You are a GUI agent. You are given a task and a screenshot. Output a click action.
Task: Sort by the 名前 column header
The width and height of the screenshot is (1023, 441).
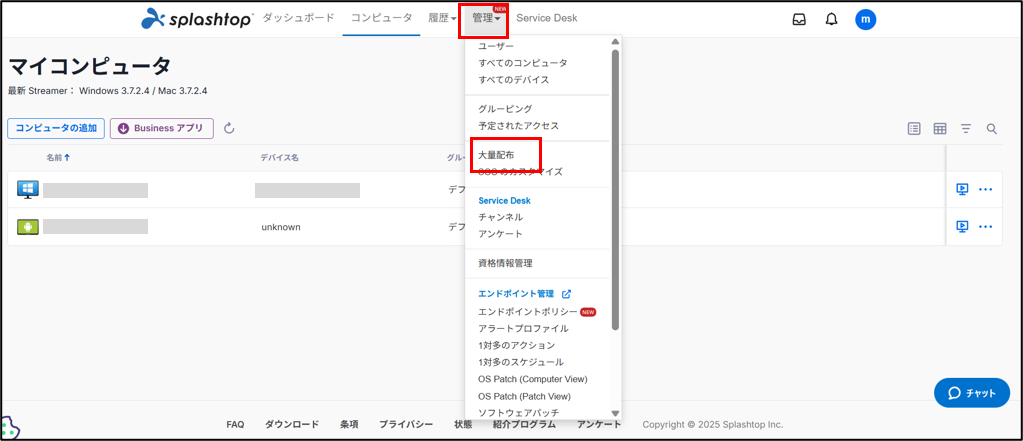58,157
